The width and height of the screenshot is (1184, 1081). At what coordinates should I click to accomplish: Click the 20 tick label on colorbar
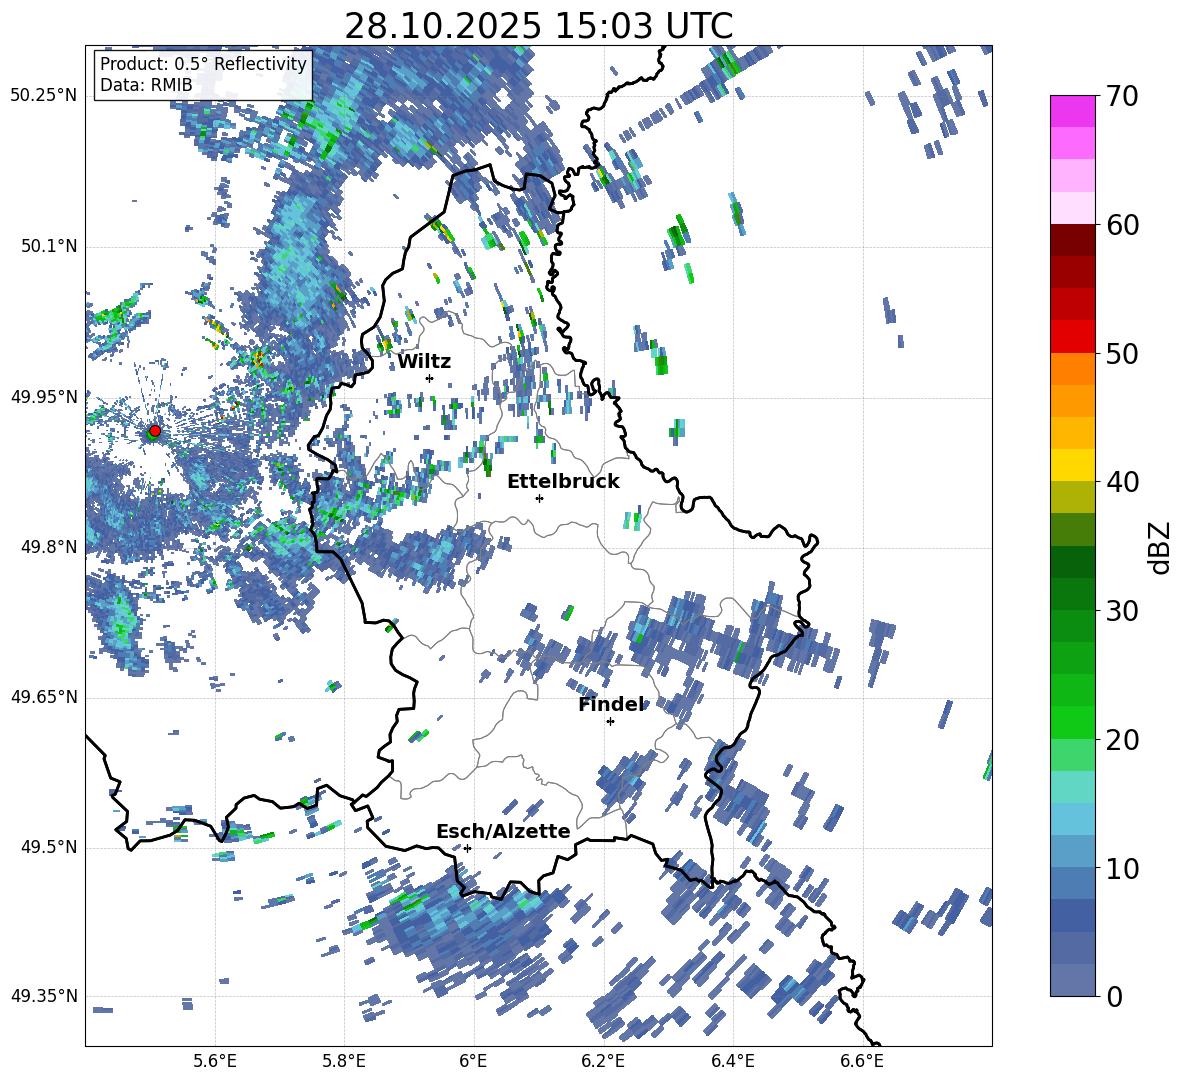(1122, 740)
